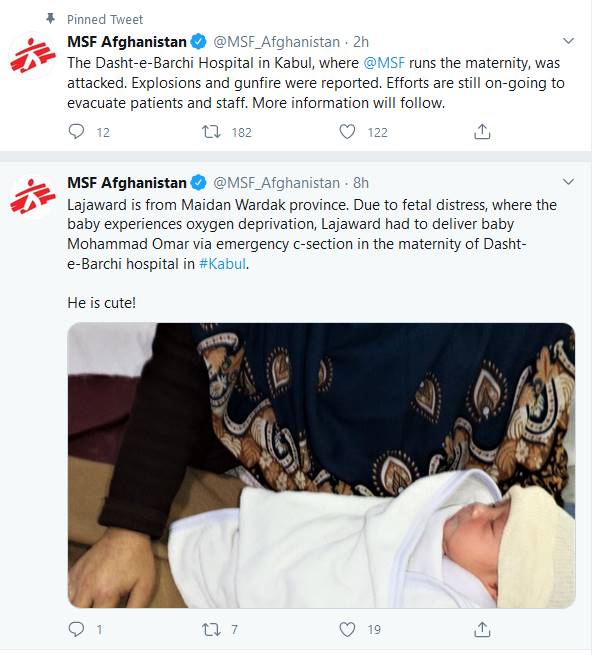Image resolution: width=594 pixels, height=655 pixels.
Task: Reply to the pinned hospital attack tweet
Action: tap(76, 132)
